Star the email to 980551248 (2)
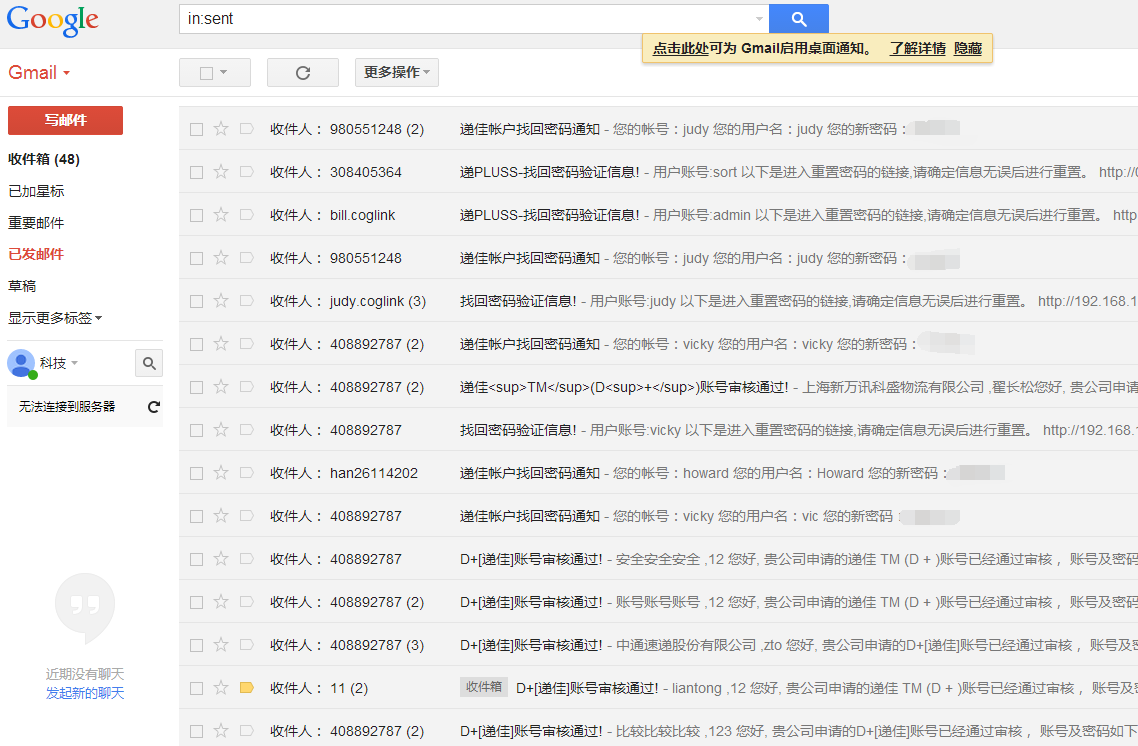Screen dimensions: 1138x746 click(x=221, y=129)
